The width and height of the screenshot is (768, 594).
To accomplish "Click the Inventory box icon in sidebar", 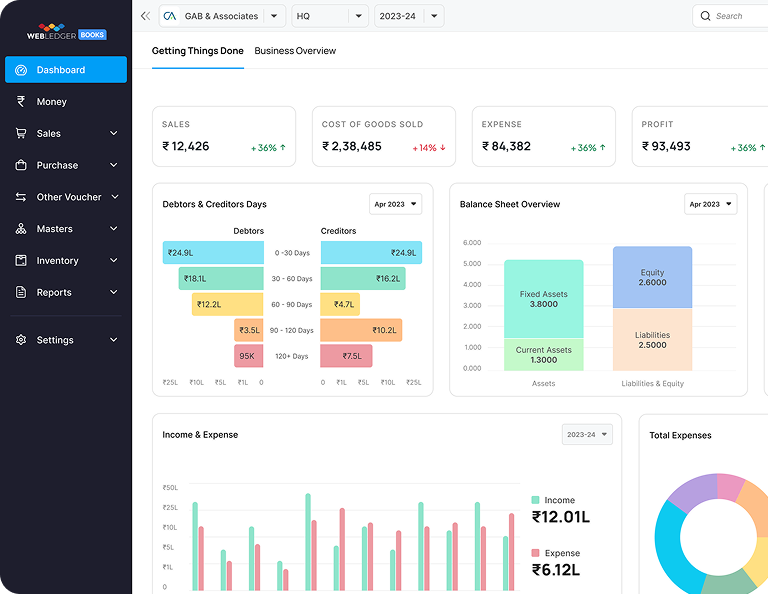I will [x=21, y=261].
